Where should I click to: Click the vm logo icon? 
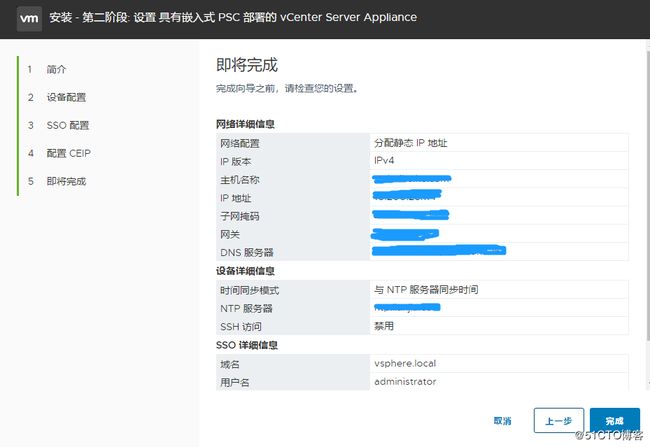pyautogui.click(x=29, y=18)
